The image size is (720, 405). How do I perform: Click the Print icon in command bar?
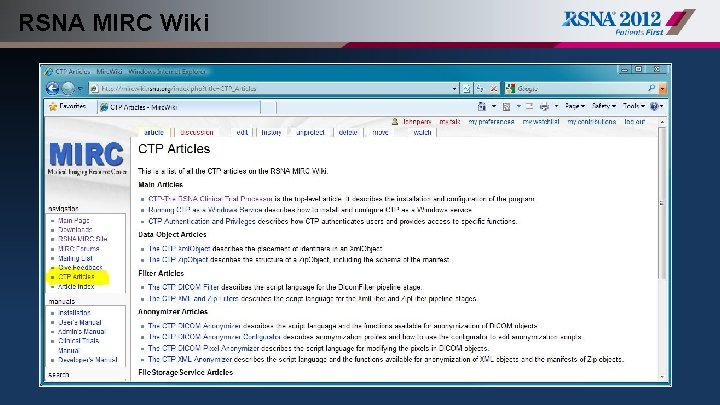point(544,107)
